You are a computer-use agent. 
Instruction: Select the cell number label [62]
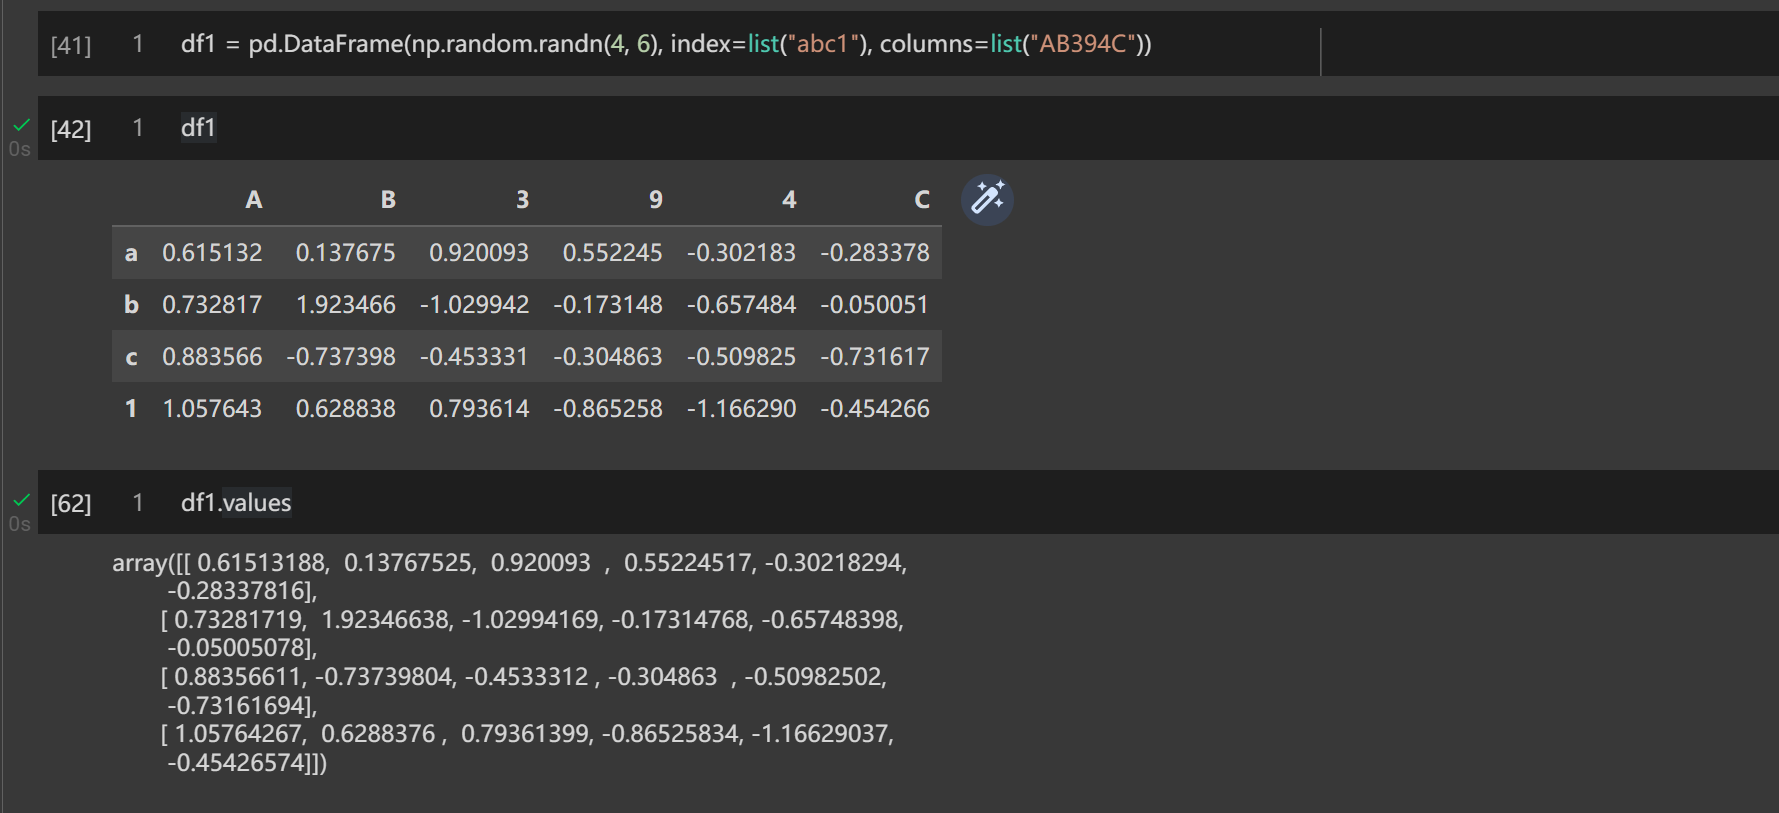pyautogui.click(x=71, y=503)
